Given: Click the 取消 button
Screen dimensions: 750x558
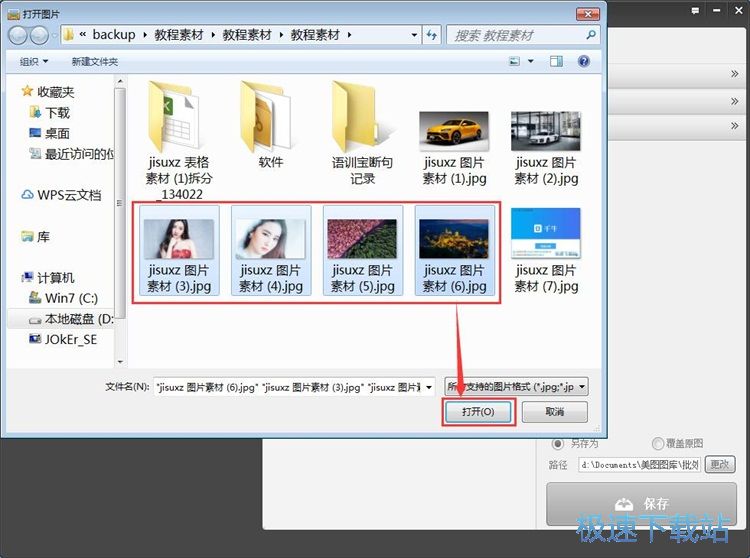Looking at the screenshot, I should click(x=554, y=412).
